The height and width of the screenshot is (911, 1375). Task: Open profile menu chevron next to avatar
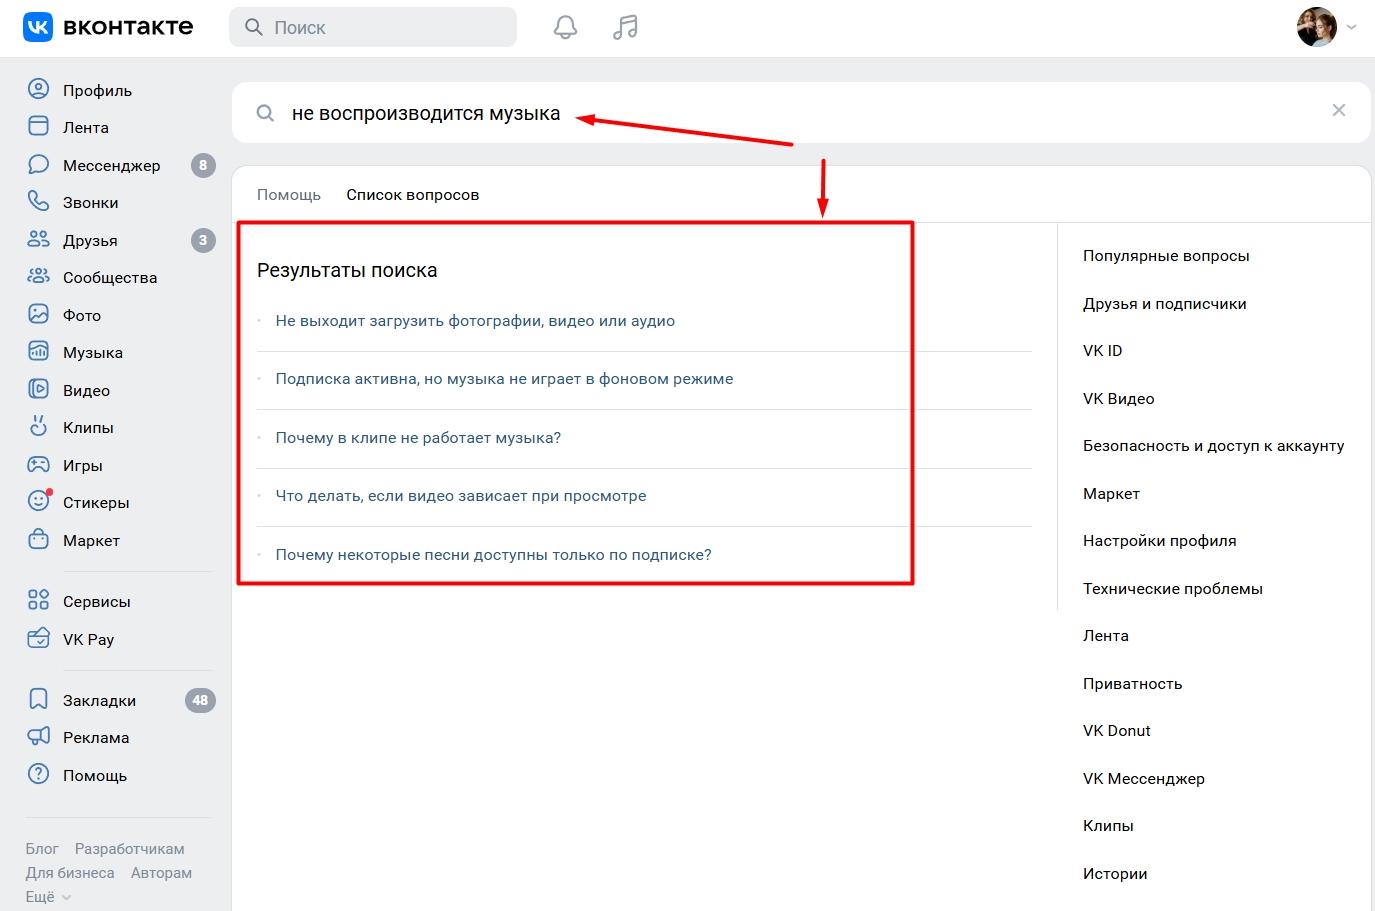pos(1352,28)
